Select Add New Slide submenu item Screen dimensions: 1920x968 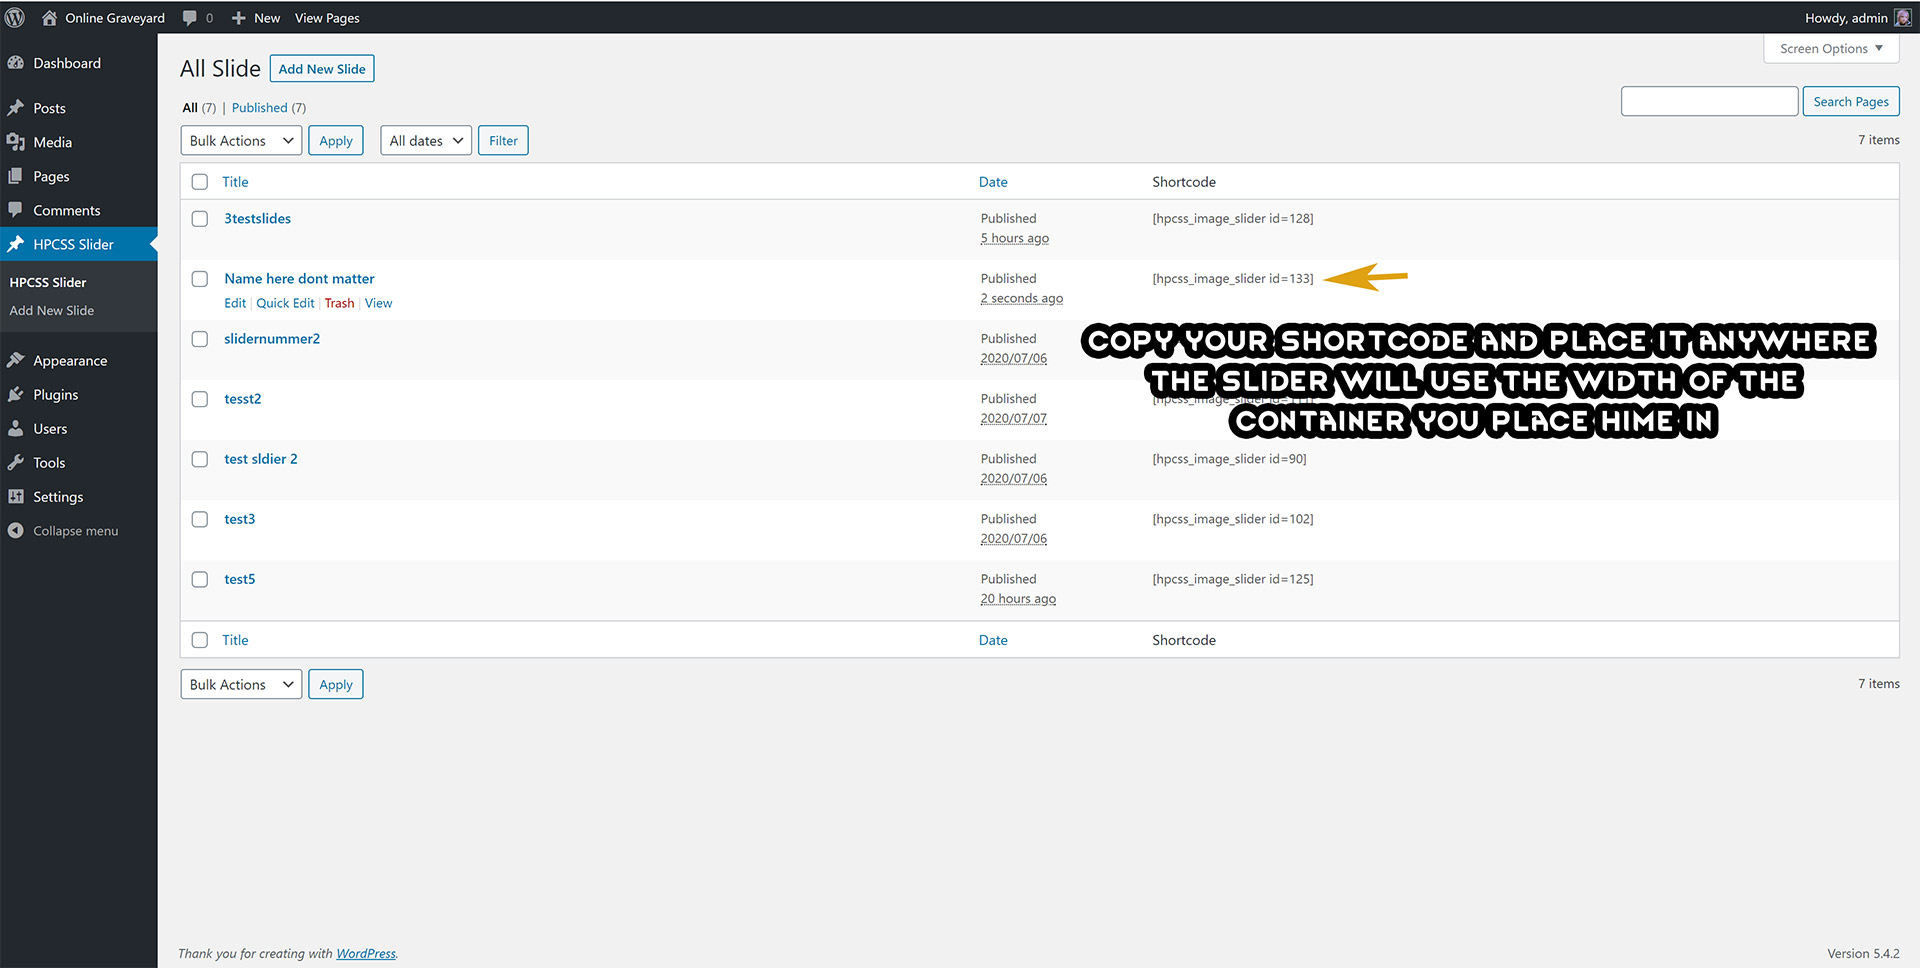[x=52, y=310]
